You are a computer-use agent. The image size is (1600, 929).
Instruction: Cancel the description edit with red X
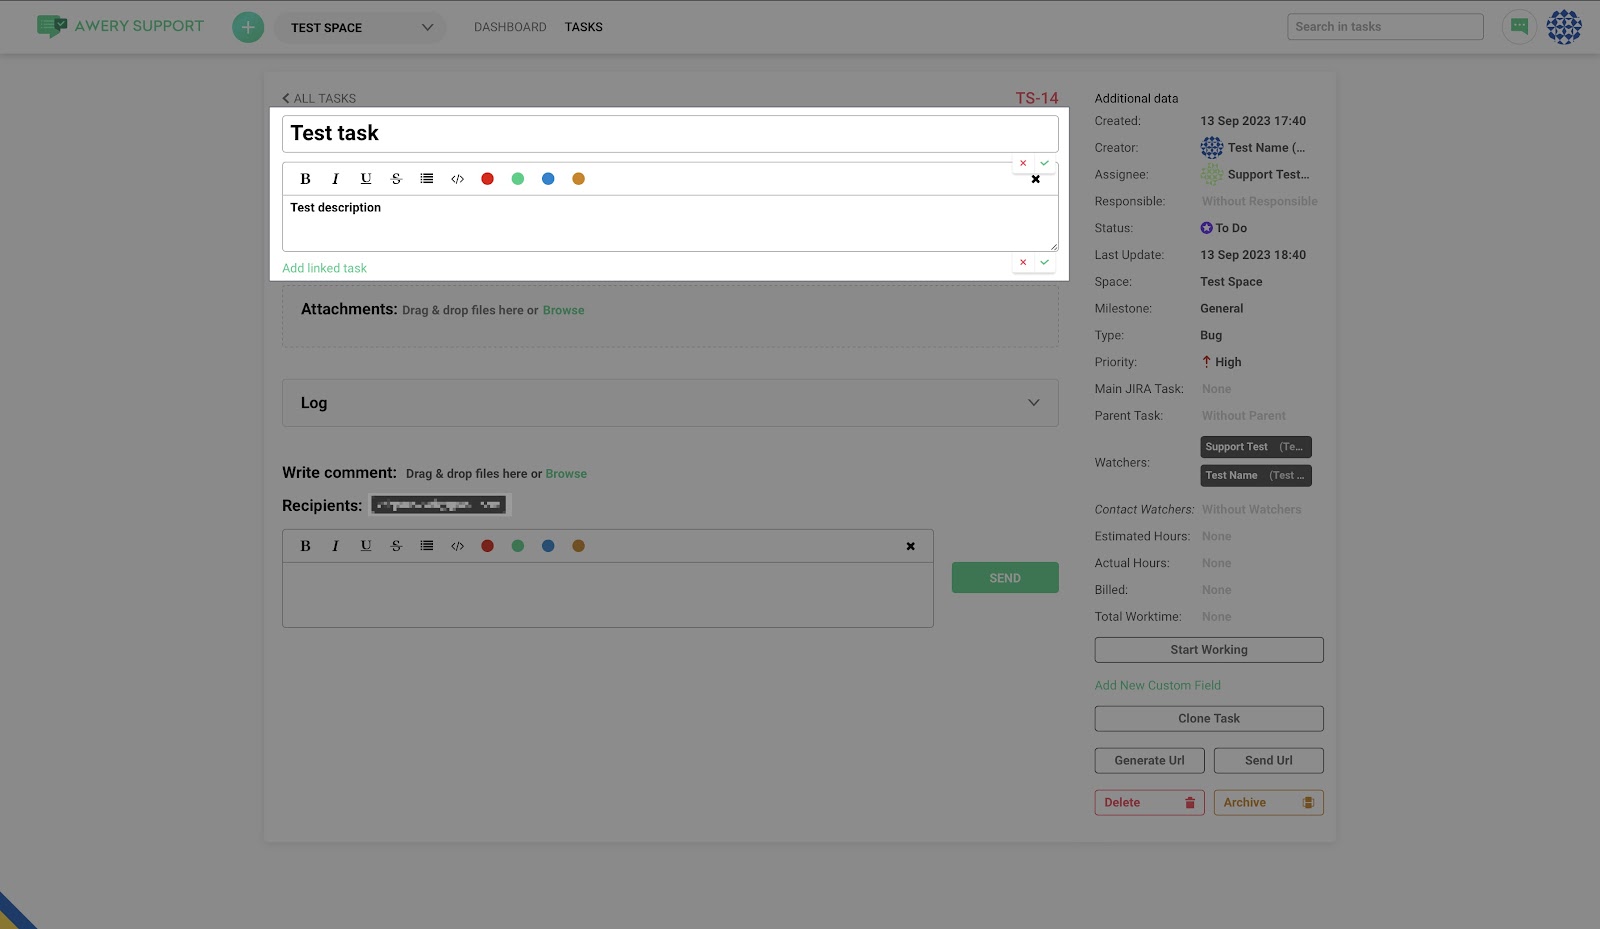point(1023,262)
